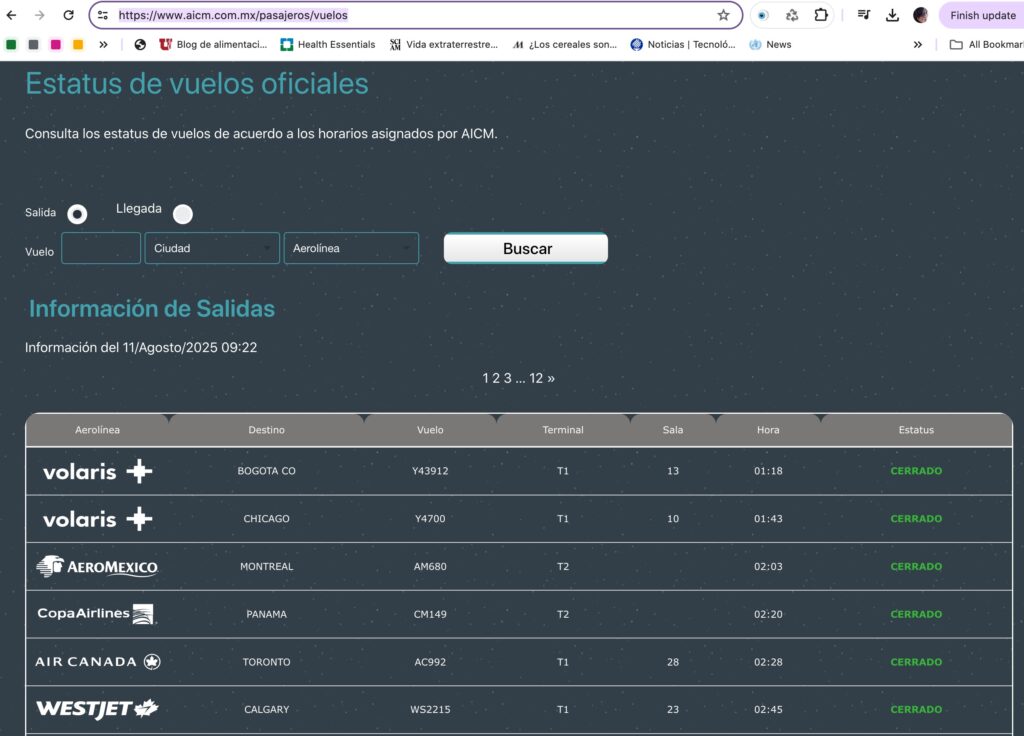Jump to page 12 in pagination
The image size is (1024, 736).
536,378
